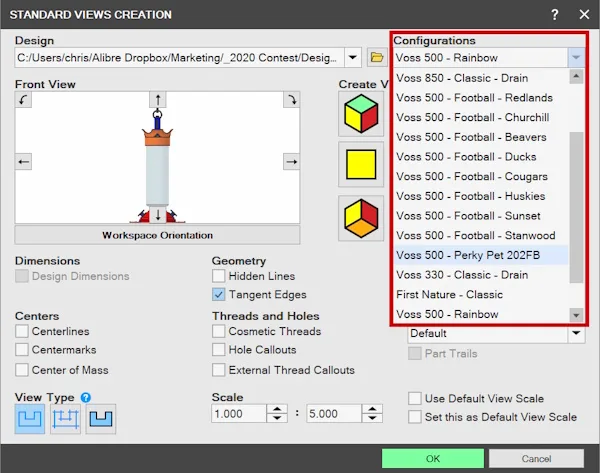
Task: Click the configurations list scrollbar thumb
Action: (x=576, y=207)
